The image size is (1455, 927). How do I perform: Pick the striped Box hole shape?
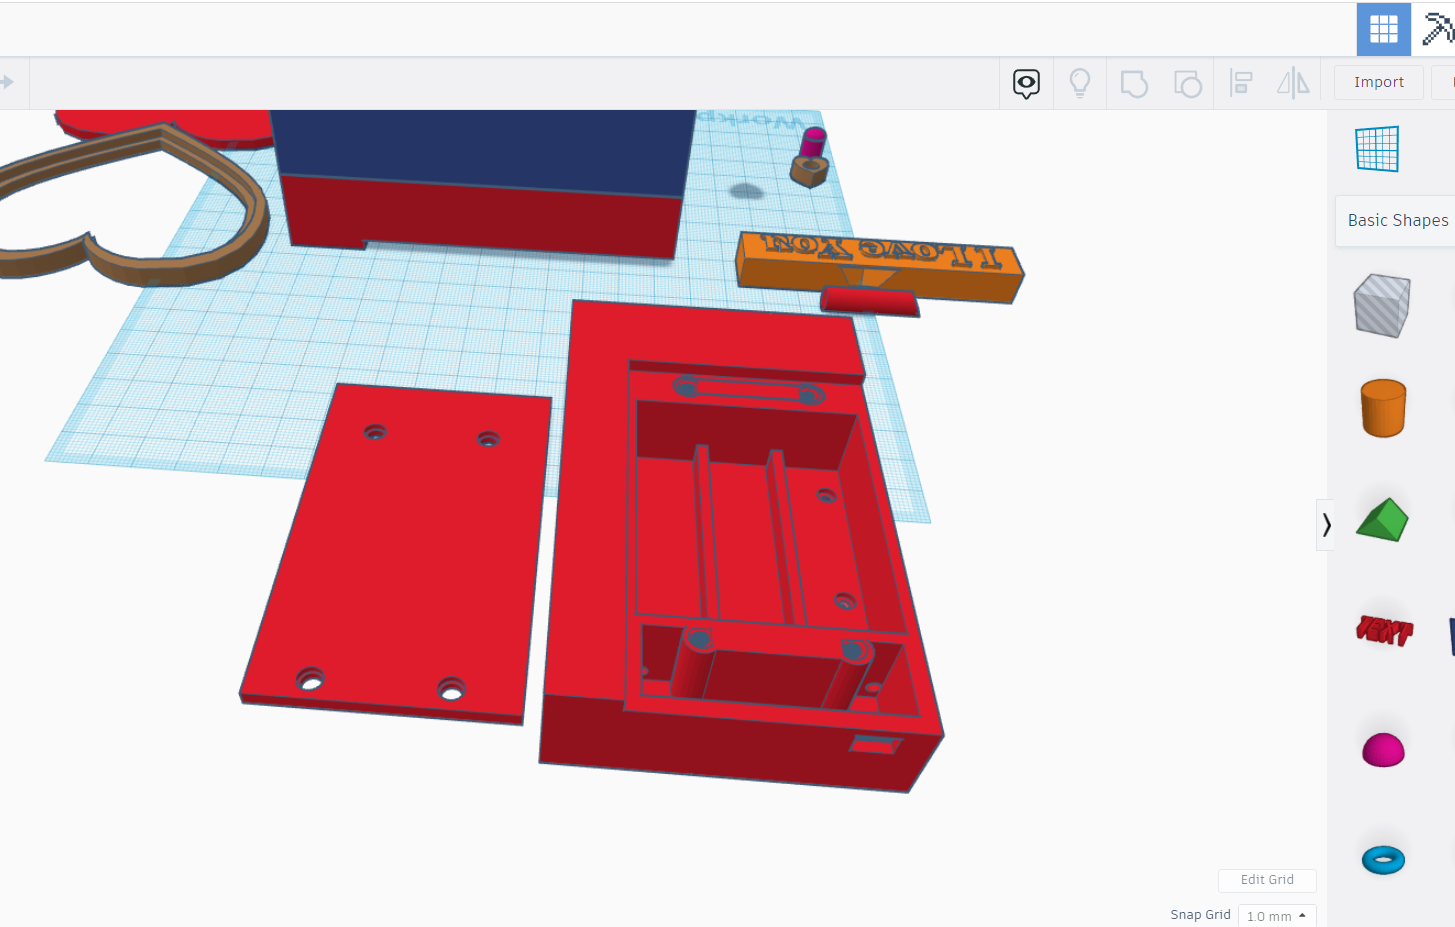(1382, 305)
